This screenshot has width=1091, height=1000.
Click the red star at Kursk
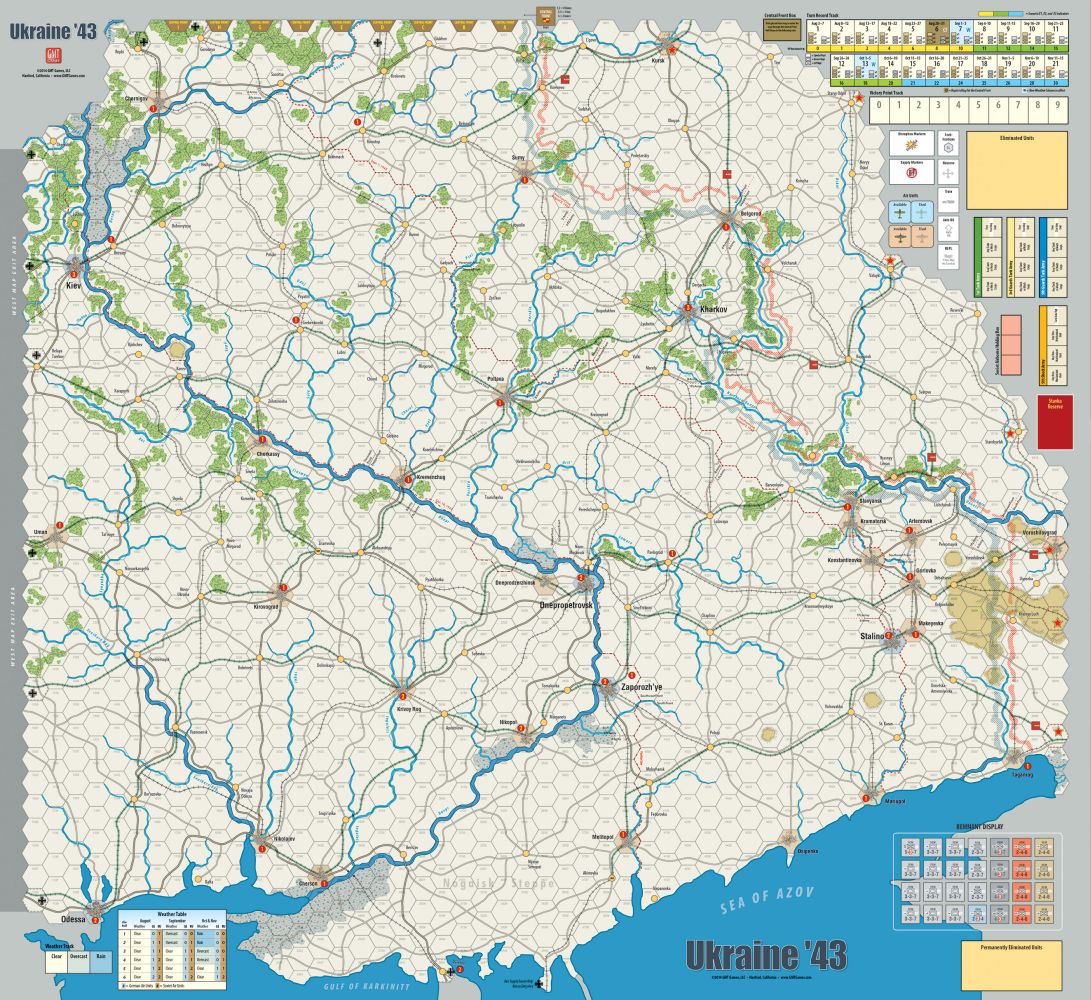(x=672, y=50)
